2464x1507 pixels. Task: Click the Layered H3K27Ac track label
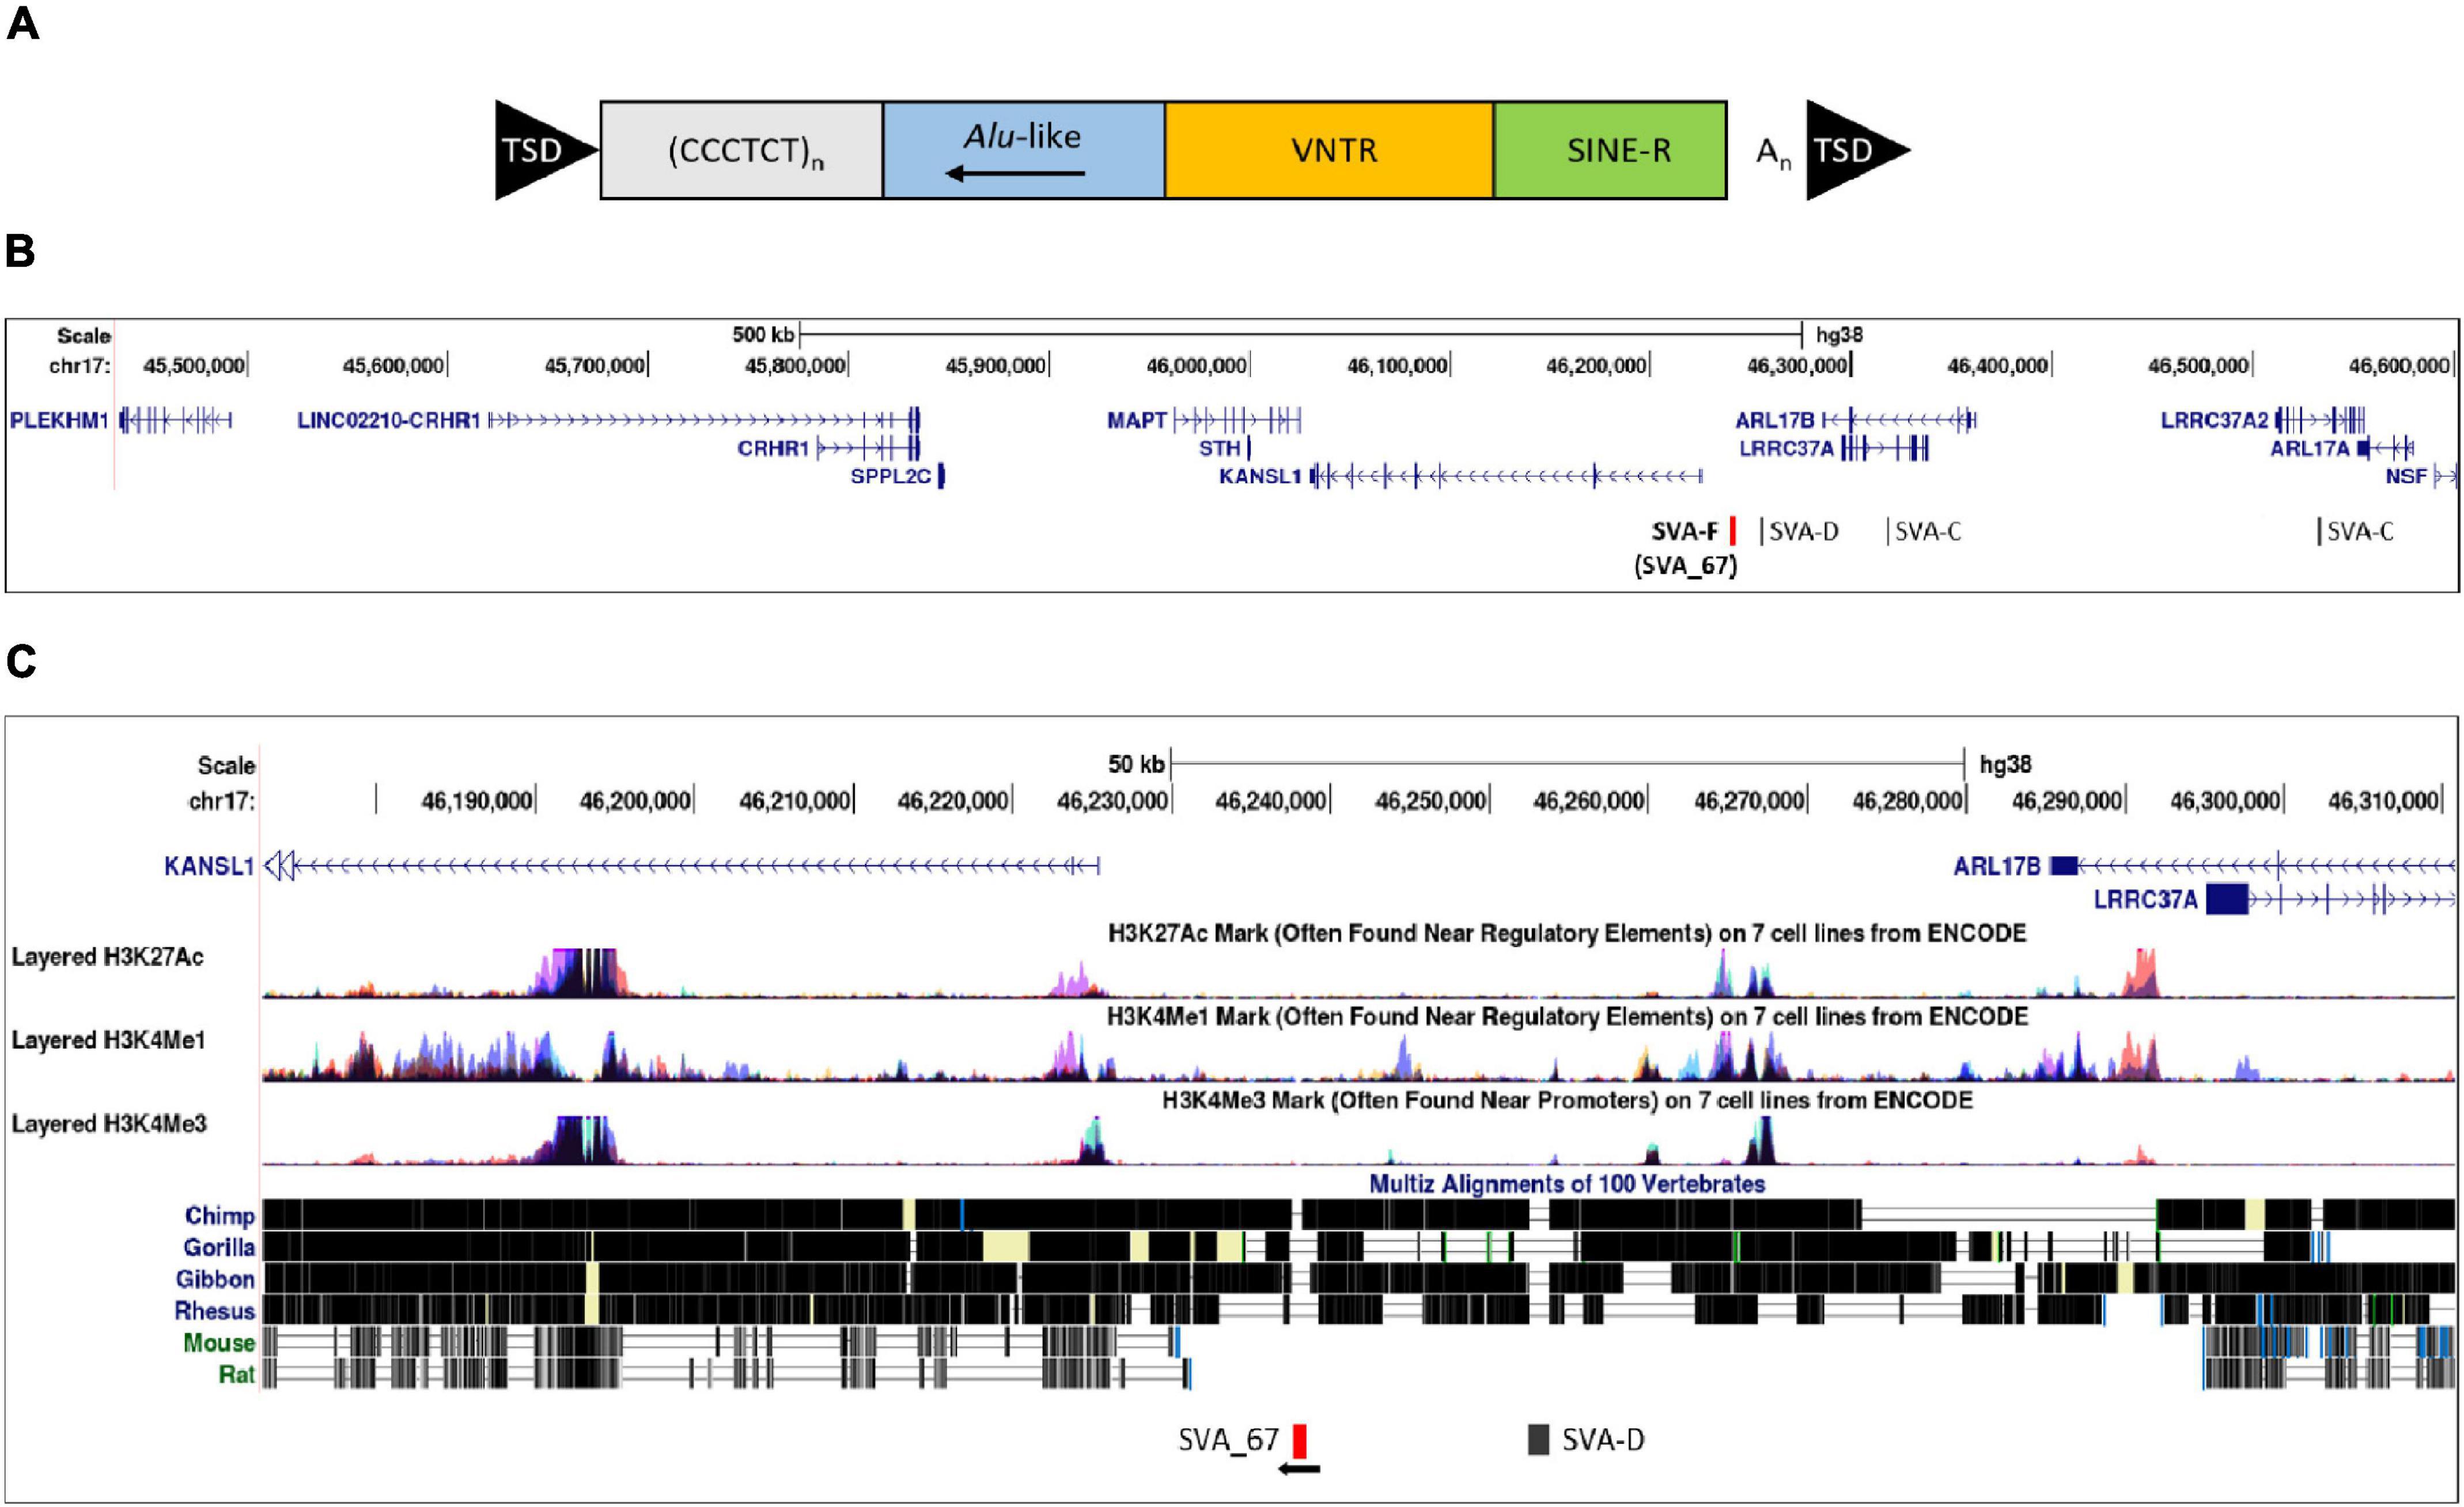[108, 957]
